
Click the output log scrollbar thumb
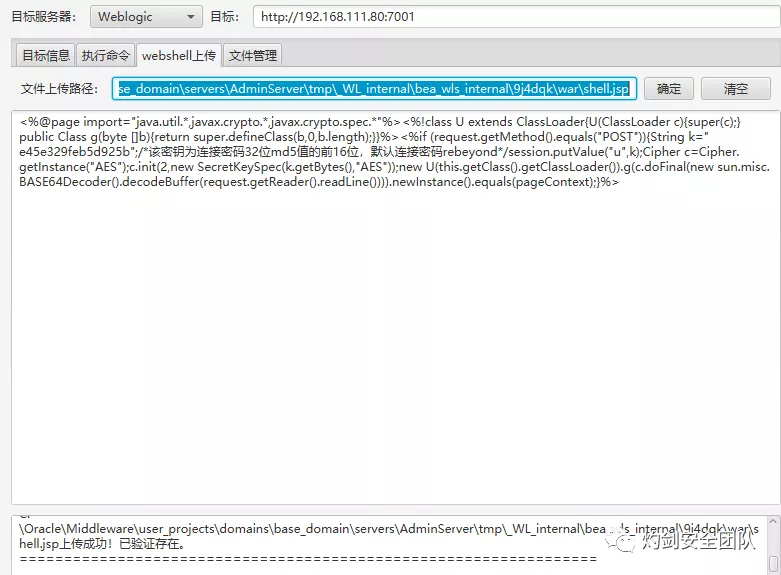(773, 564)
